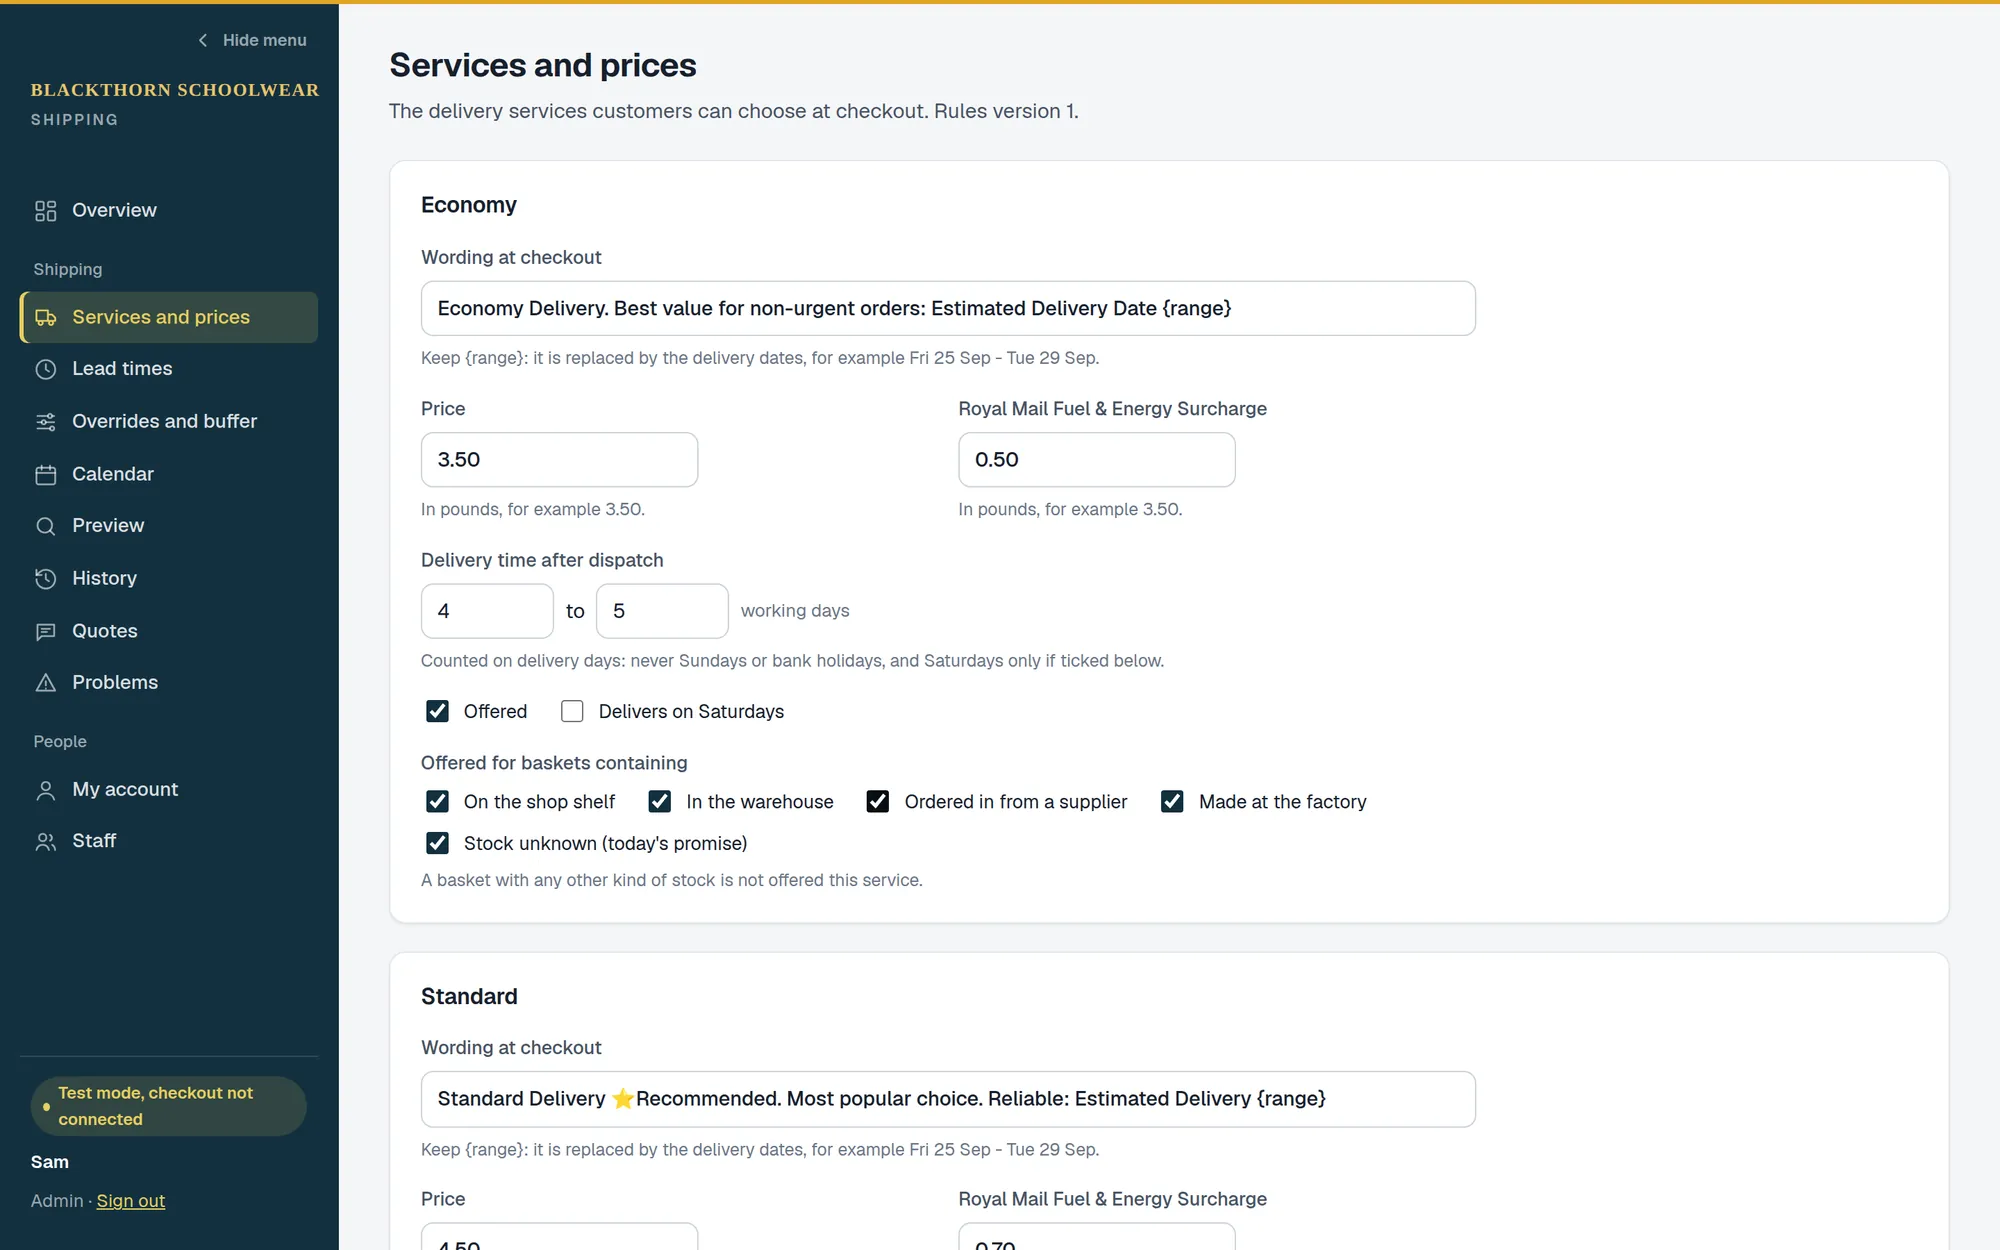Click Economy Fuel & Energy Surcharge field 0.50
This screenshot has width=2000, height=1250.
1097,460
